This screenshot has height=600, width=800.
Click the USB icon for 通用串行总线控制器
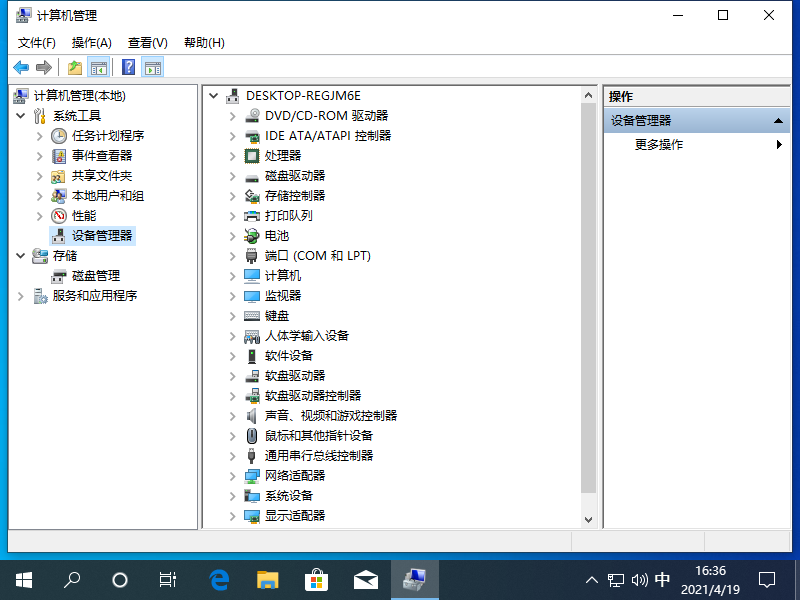[x=252, y=456]
